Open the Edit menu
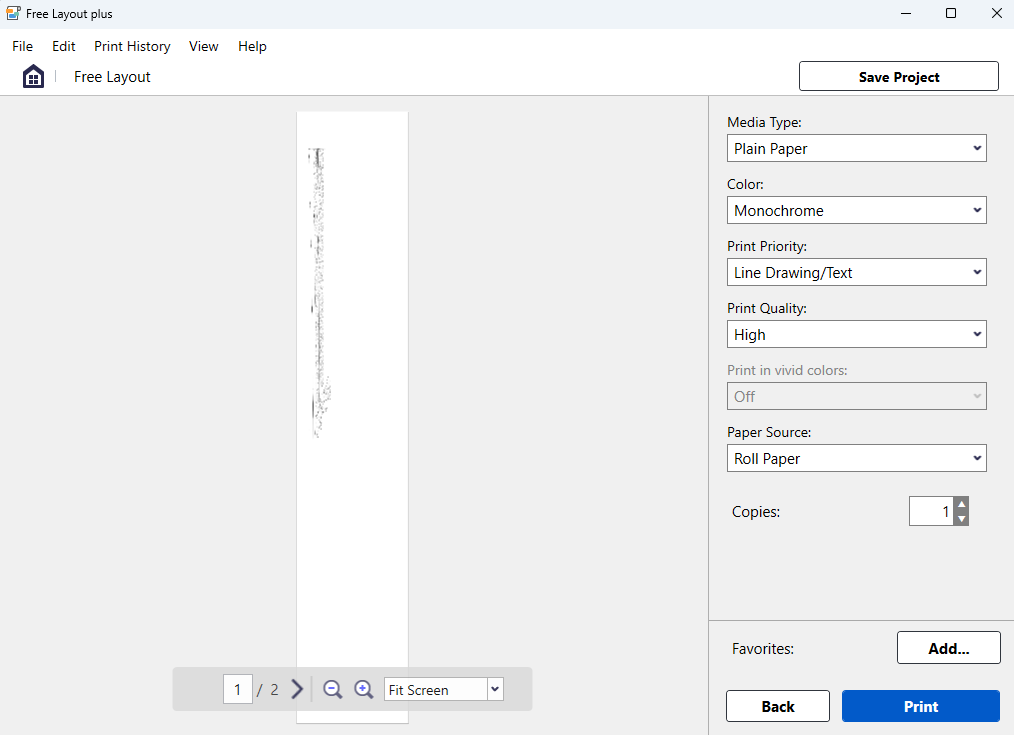 tap(63, 47)
